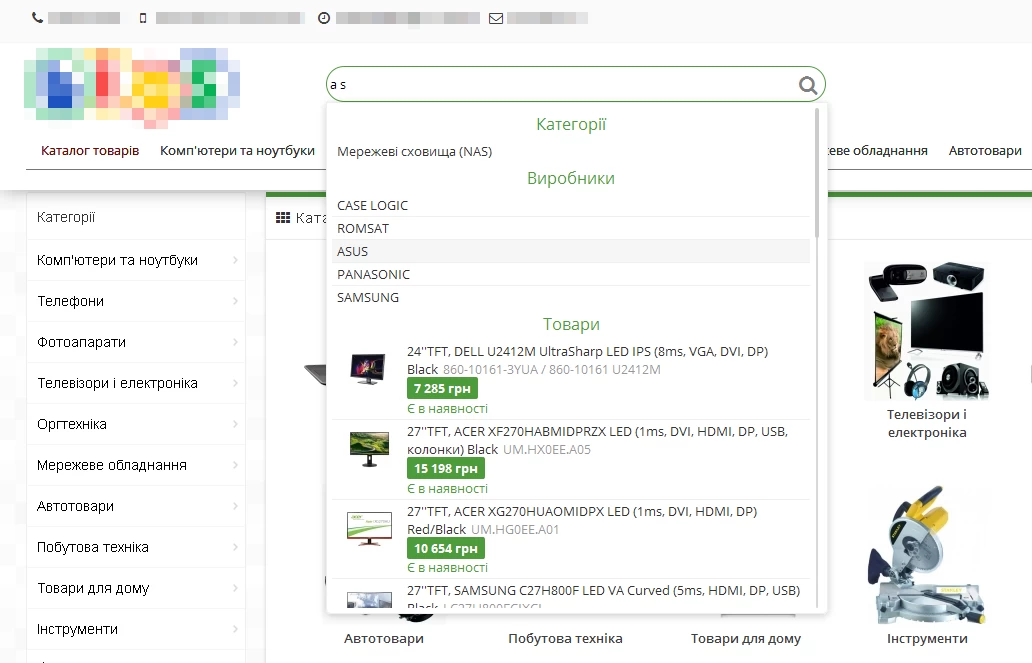Choose manufacturer SAMSUNG

[571, 298]
